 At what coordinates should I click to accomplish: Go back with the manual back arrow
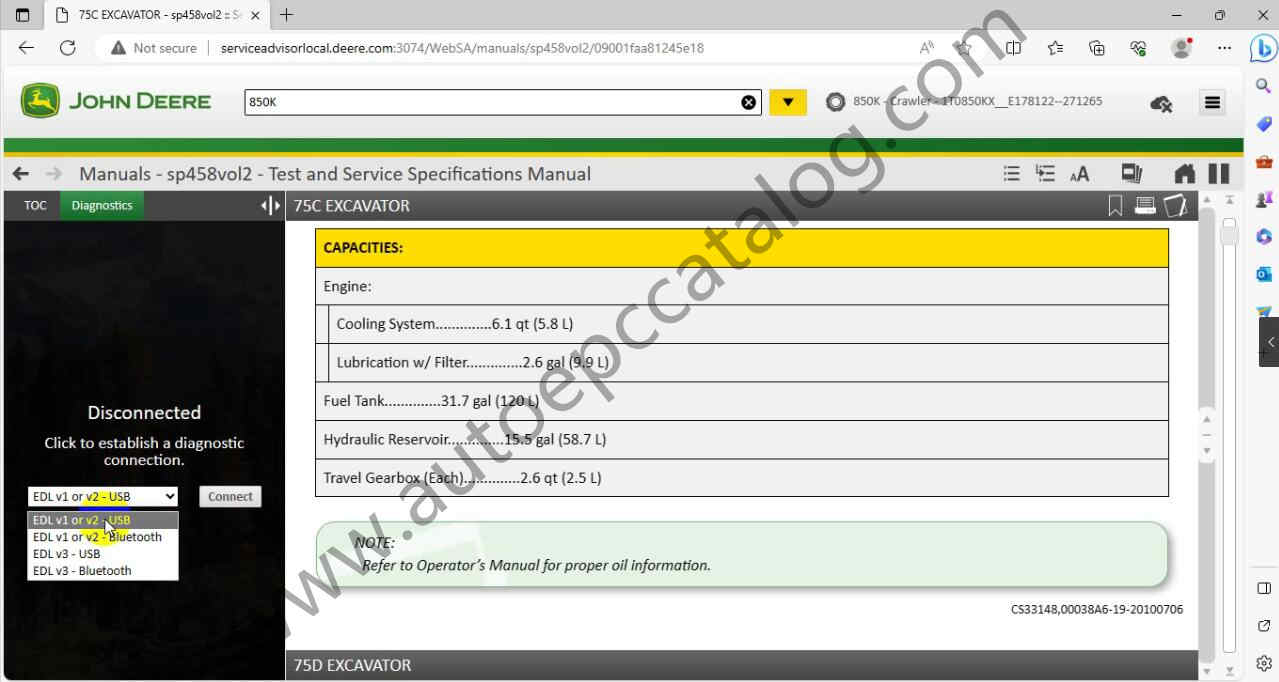point(21,174)
